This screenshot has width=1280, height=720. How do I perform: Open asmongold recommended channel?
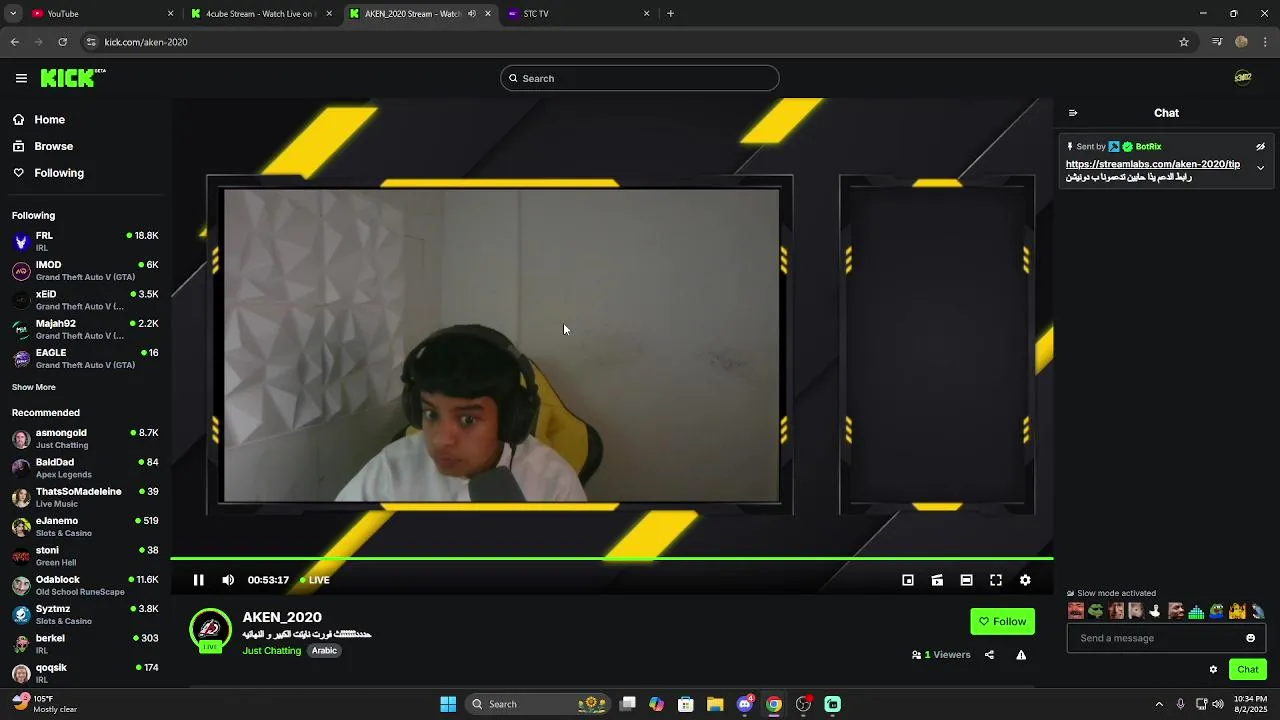click(x=85, y=438)
